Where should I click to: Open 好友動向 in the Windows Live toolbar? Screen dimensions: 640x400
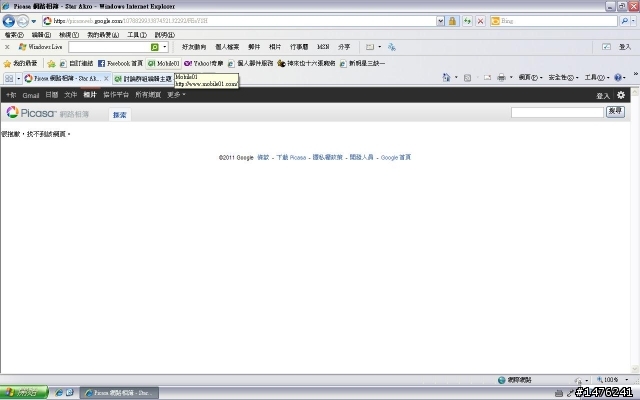coord(194,47)
